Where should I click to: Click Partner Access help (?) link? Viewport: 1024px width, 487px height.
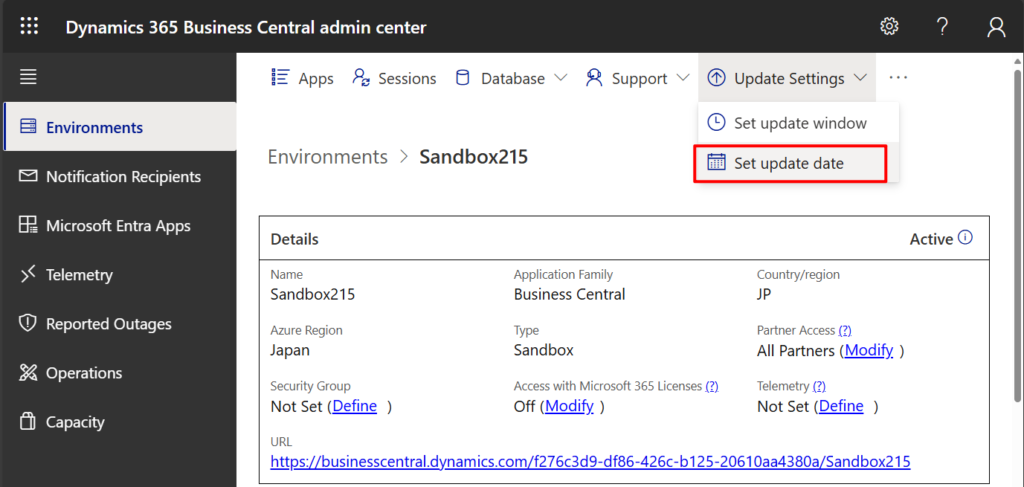coord(845,330)
